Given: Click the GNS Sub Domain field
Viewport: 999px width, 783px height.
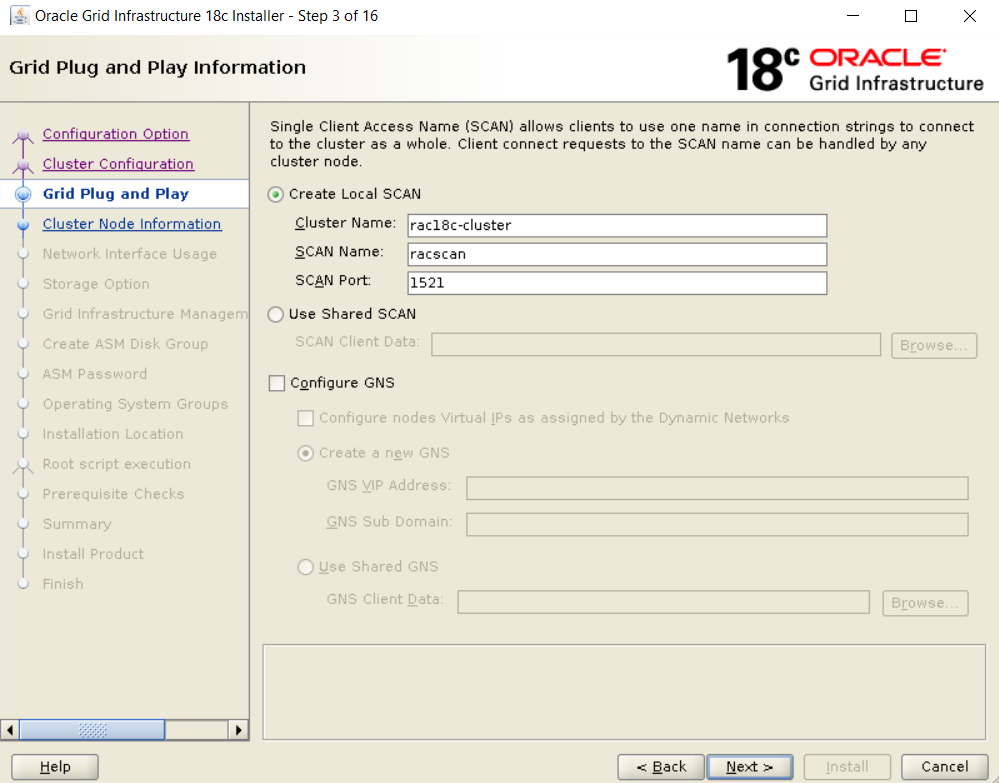Looking at the screenshot, I should coord(717,524).
